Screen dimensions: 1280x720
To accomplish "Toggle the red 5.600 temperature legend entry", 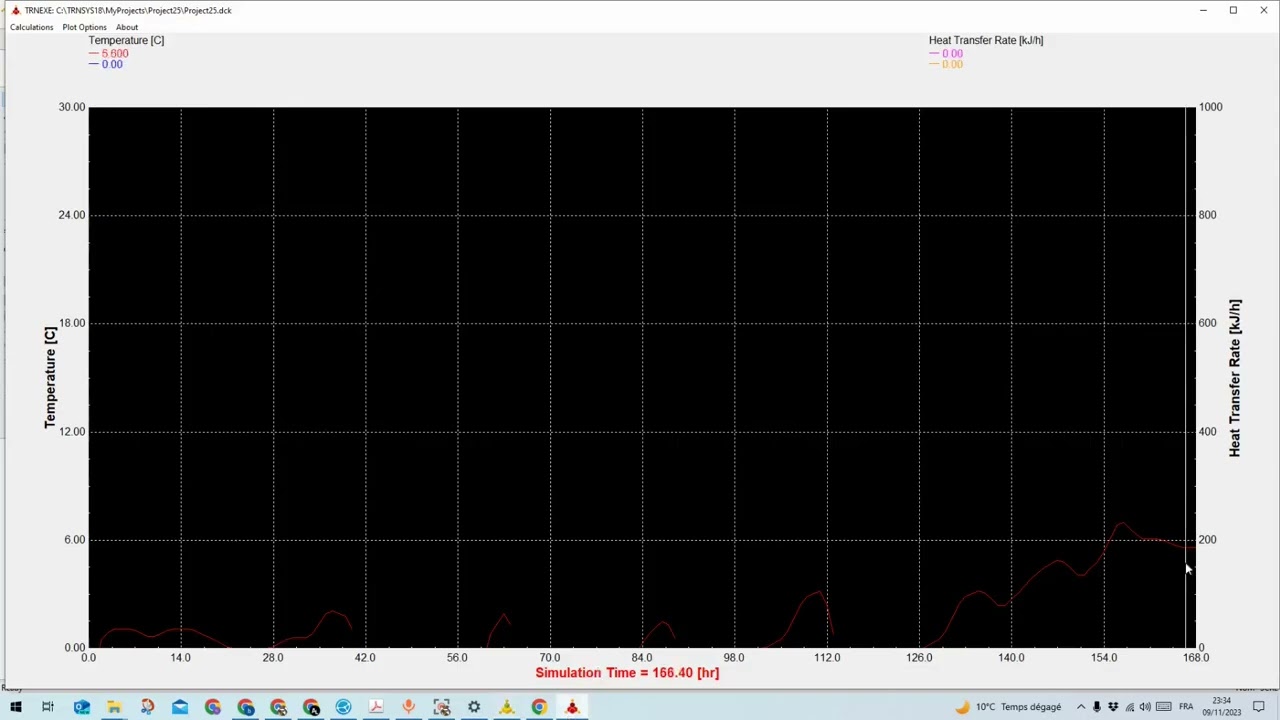I will click(x=109, y=53).
